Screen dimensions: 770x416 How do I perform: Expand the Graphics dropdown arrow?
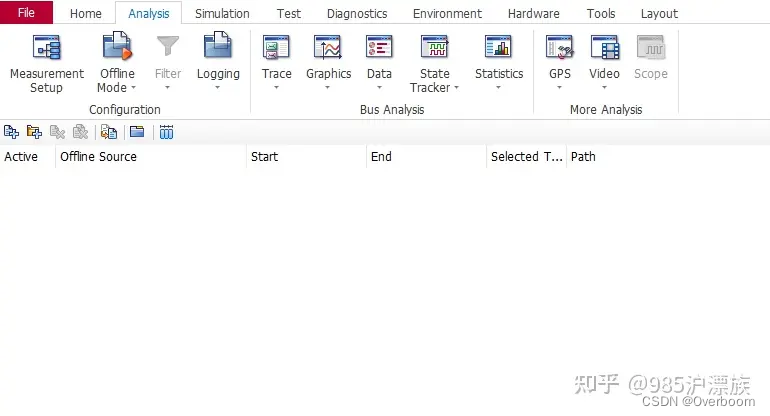pyautogui.click(x=328, y=87)
